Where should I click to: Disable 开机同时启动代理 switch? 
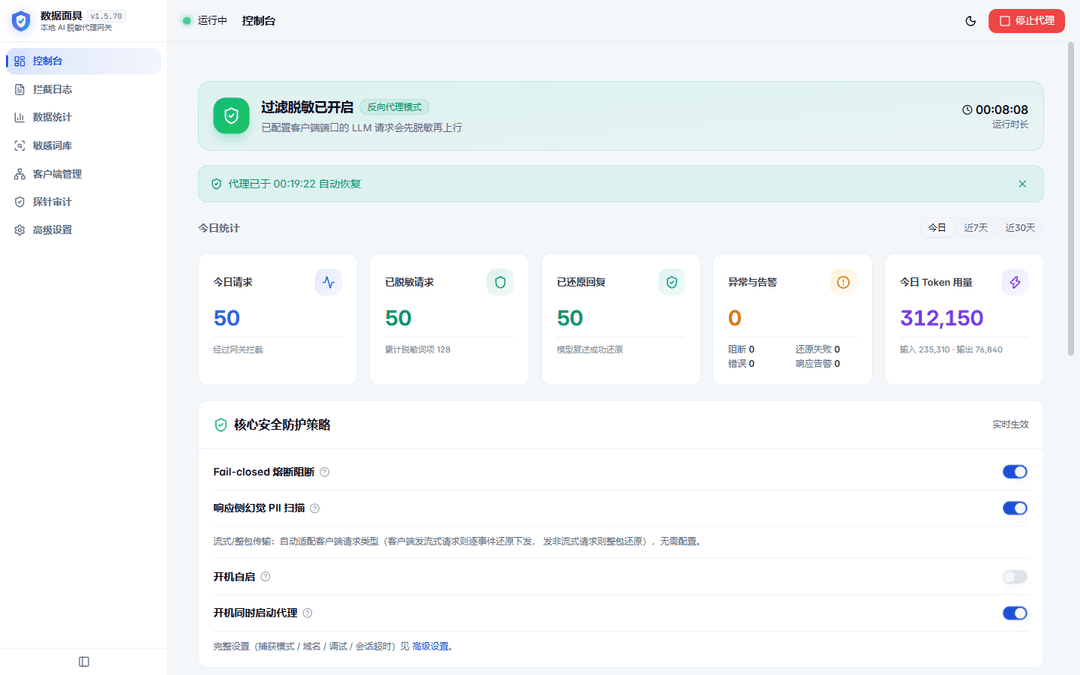(x=1015, y=613)
